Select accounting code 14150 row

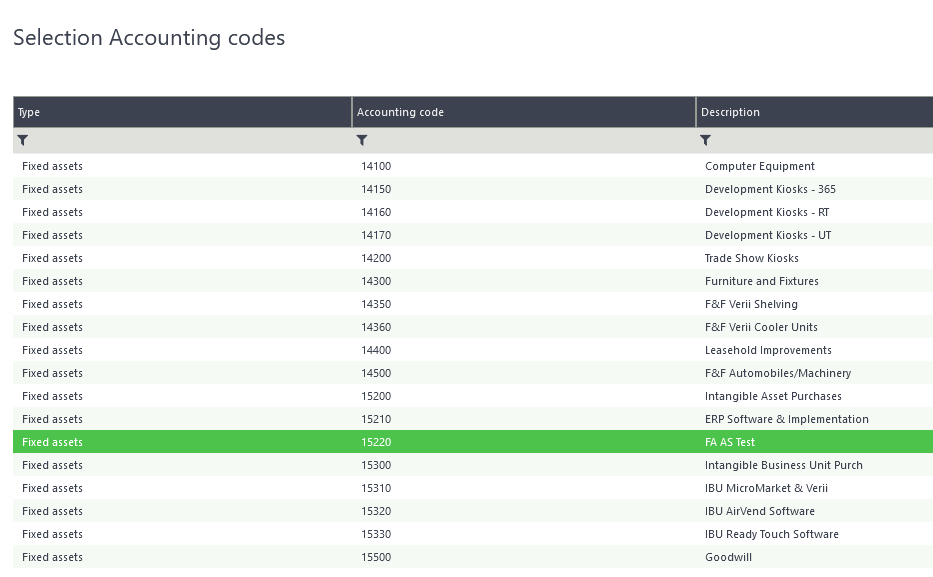coord(376,189)
